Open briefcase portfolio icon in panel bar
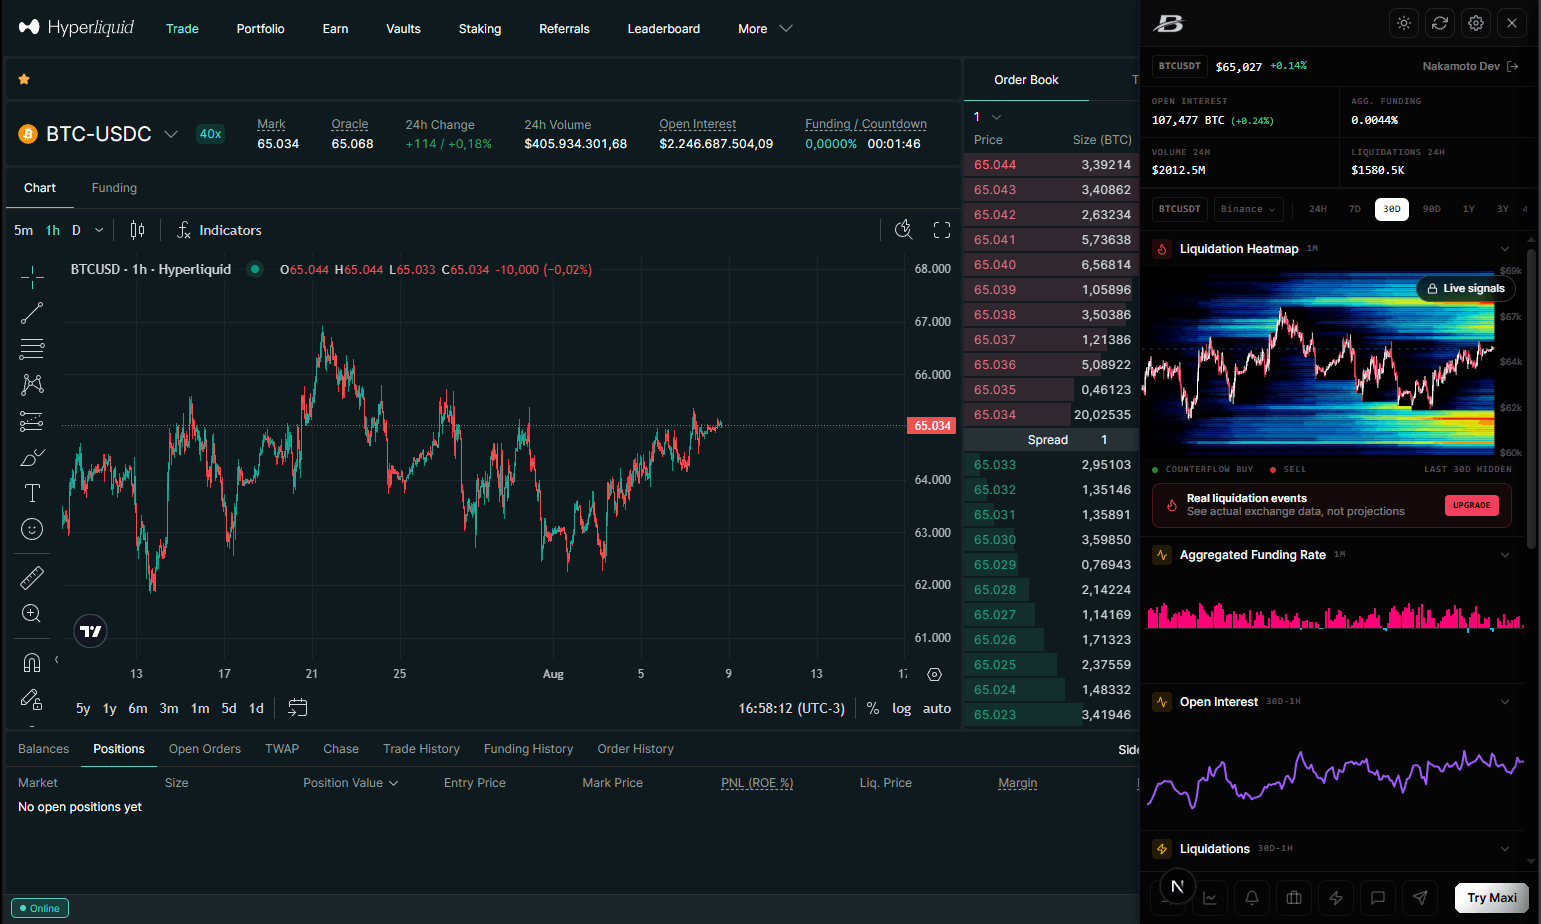The width and height of the screenshot is (1541, 924). [1294, 898]
